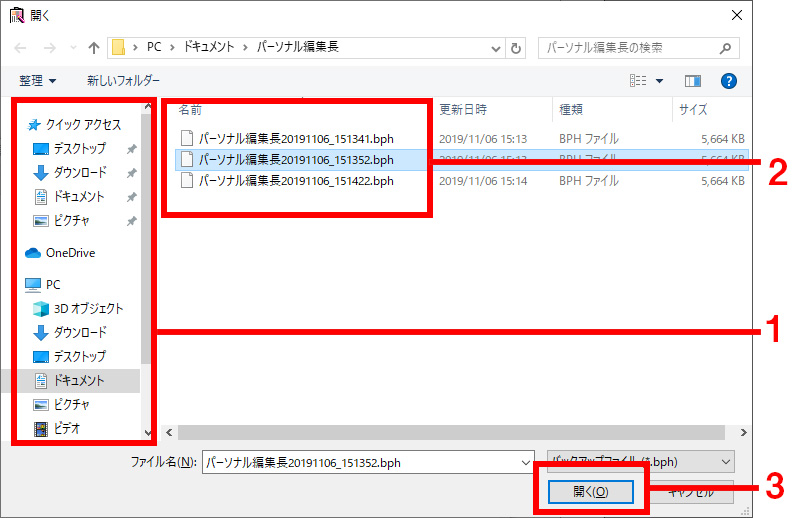
Task: Select file パーソナル編集長20191106_151352.bph
Action: pos(296,160)
